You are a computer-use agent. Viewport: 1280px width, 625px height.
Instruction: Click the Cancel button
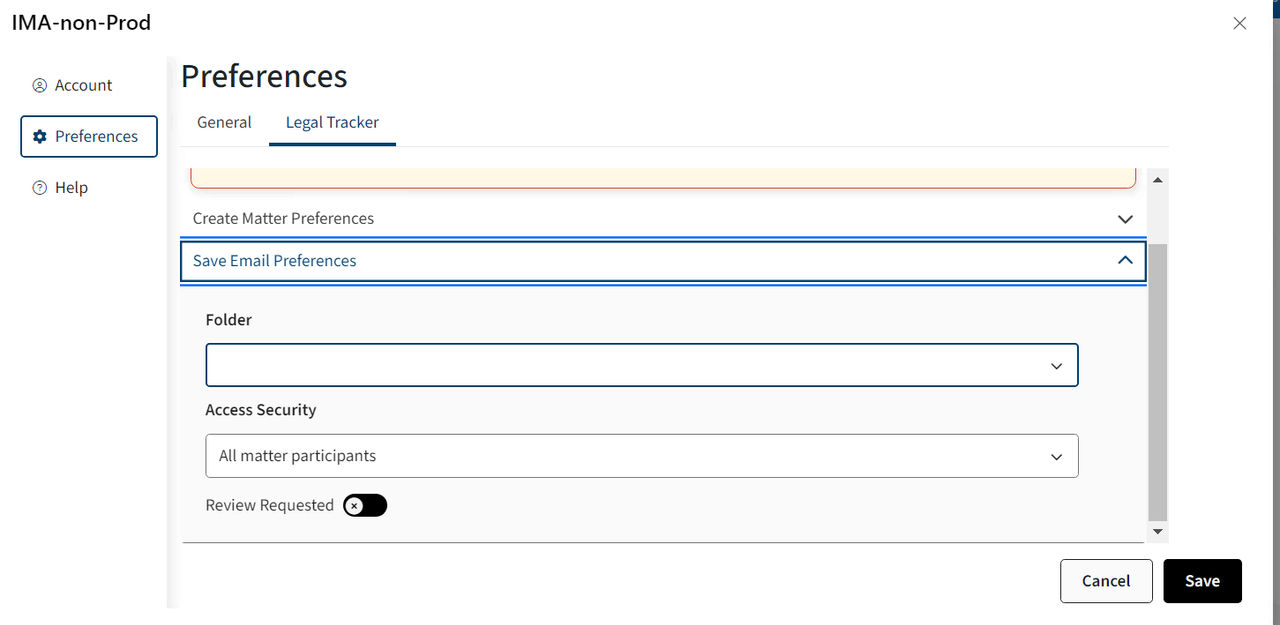coord(1106,581)
